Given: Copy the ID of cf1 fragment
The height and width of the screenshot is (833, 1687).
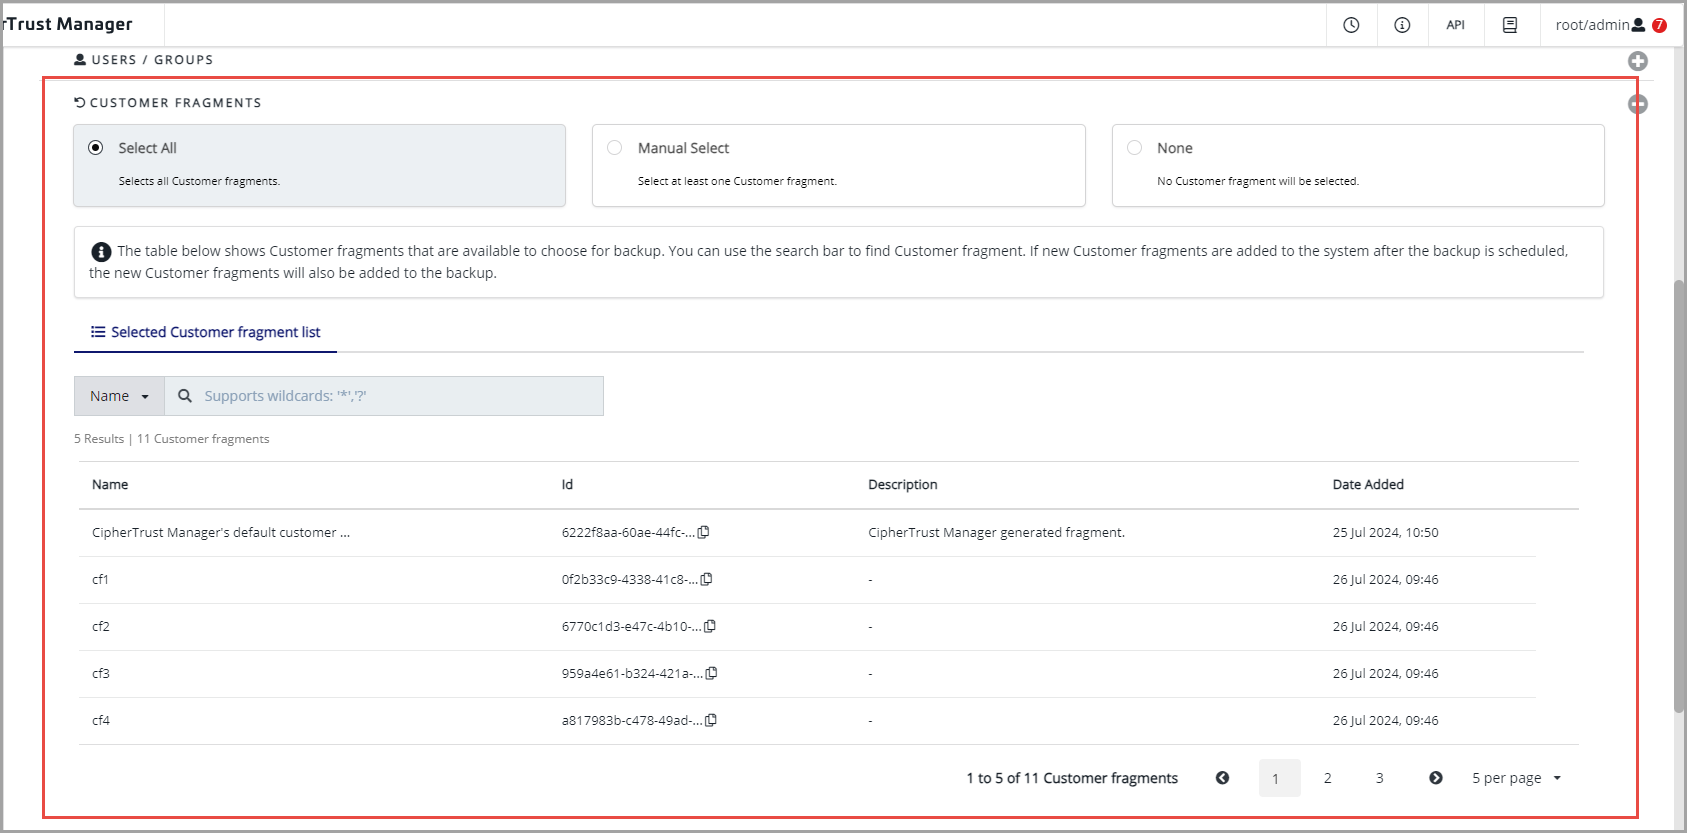Looking at the screenshot, I should click(707, 579).
